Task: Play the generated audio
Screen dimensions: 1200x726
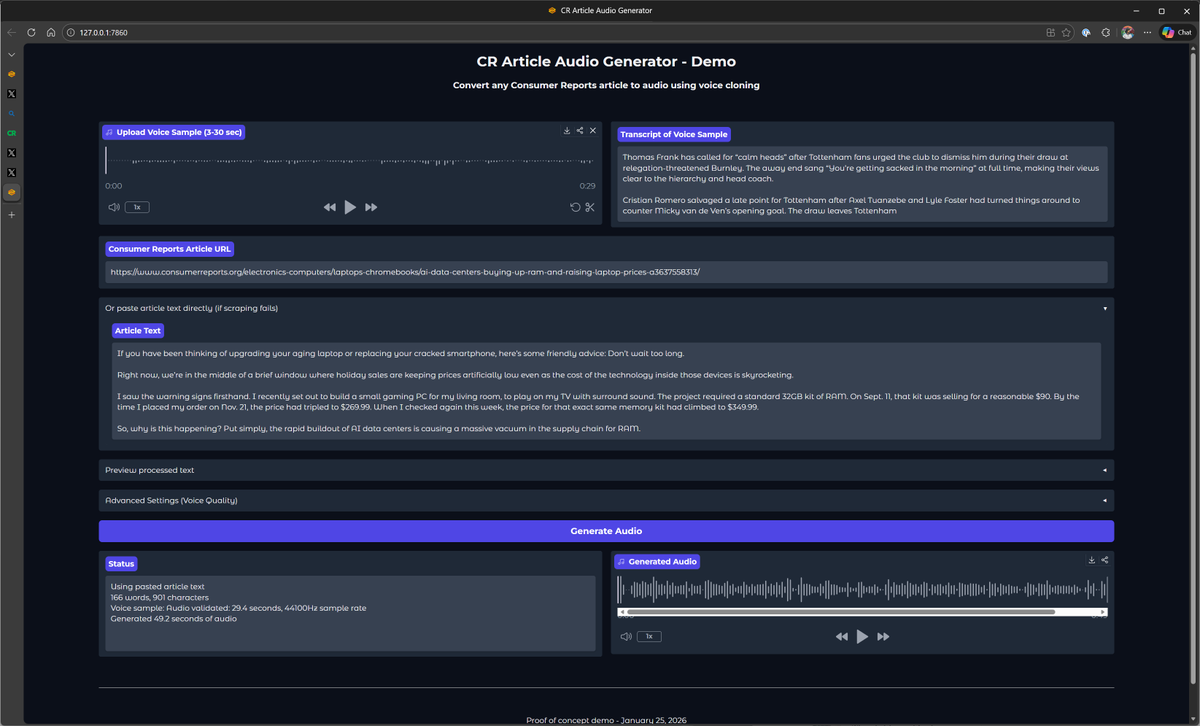Action: coord(862,636)
